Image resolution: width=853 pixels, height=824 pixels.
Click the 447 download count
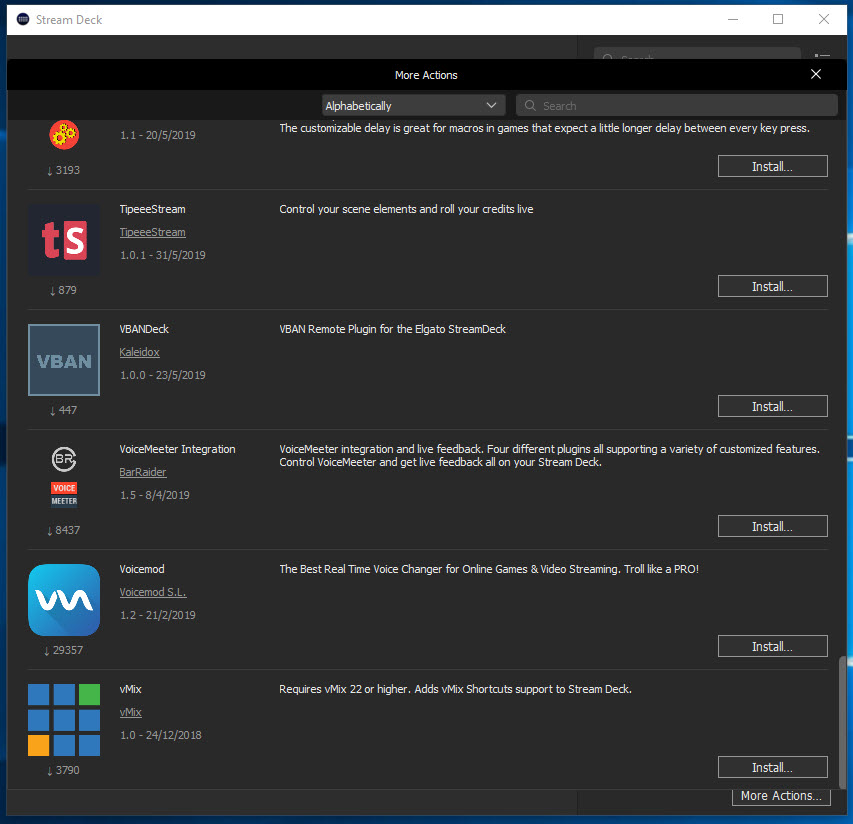pos(63,410)
